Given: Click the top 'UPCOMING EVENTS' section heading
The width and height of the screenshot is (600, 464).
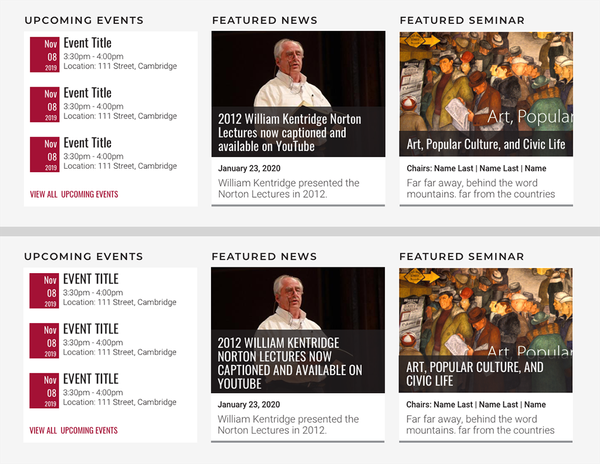Looking at the screenshot, I should (84, 20).
